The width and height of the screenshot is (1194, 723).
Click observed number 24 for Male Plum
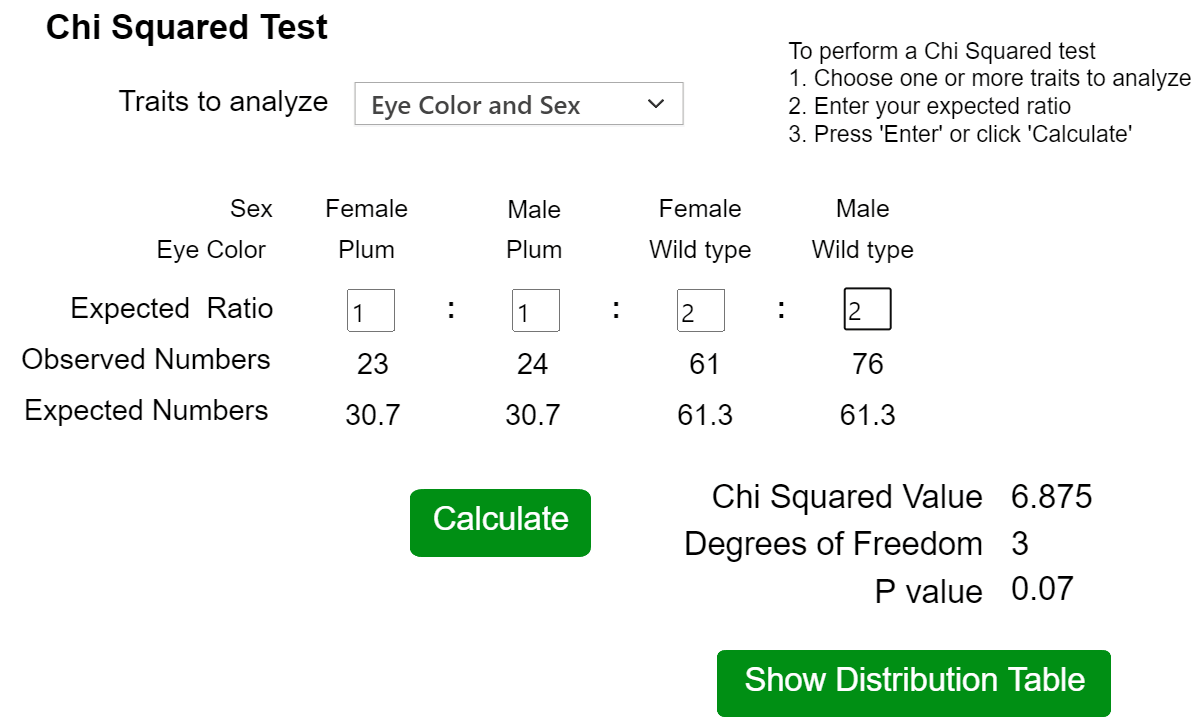point(532,364)
